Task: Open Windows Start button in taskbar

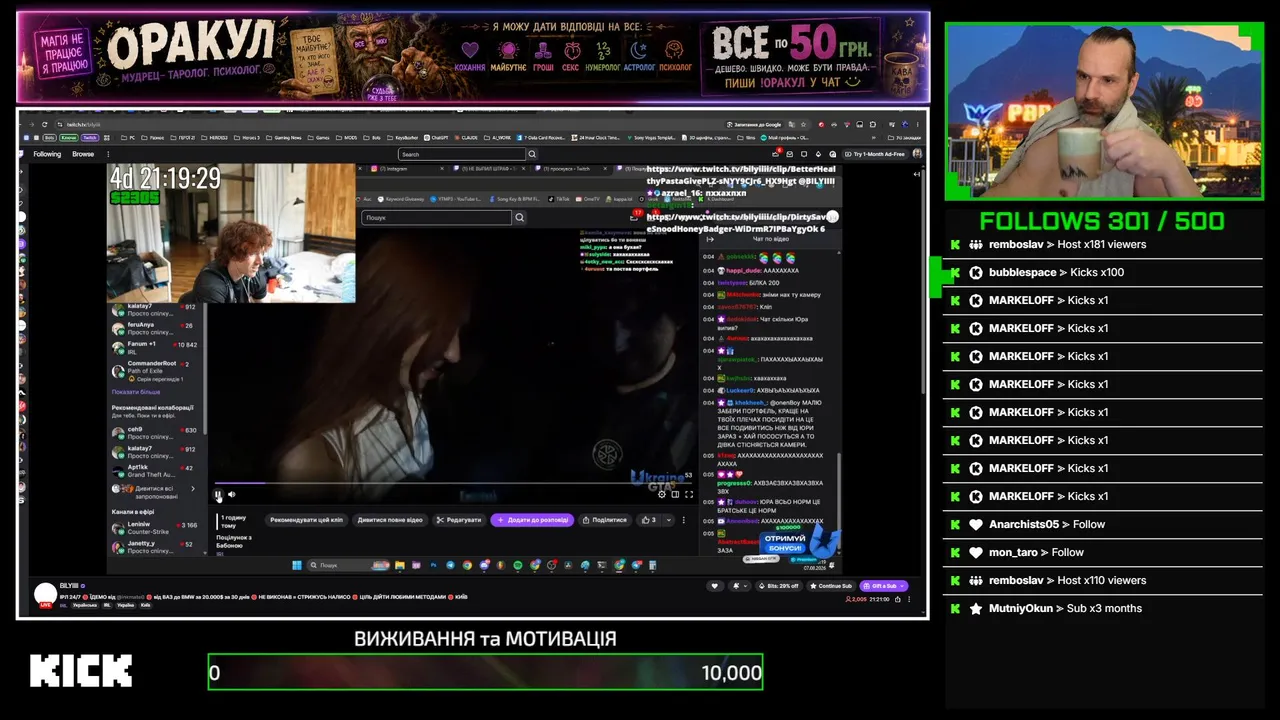Action: 297,565
